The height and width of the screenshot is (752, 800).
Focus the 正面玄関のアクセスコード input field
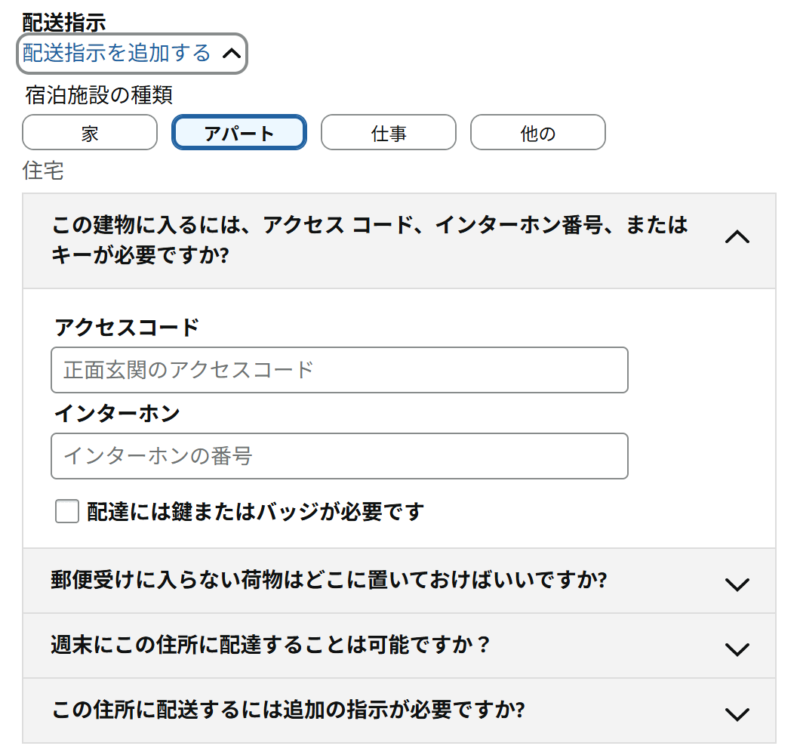[339, 370]
